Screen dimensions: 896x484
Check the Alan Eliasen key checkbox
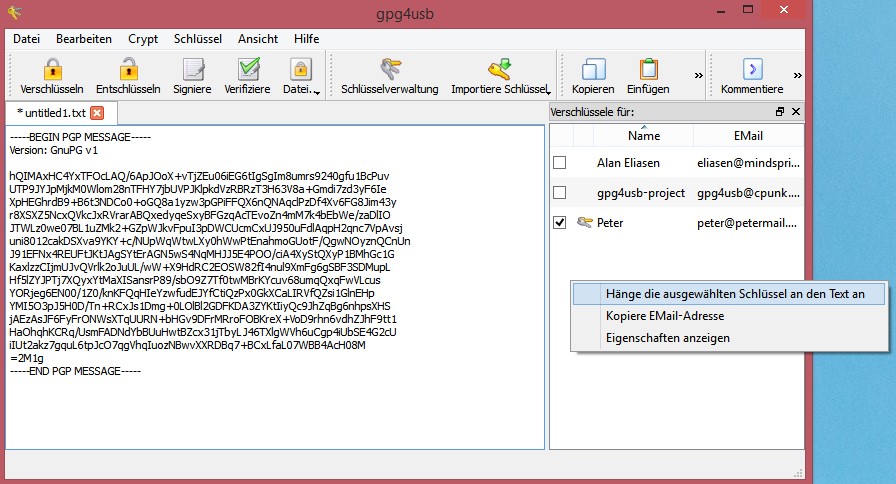(560, 162)
